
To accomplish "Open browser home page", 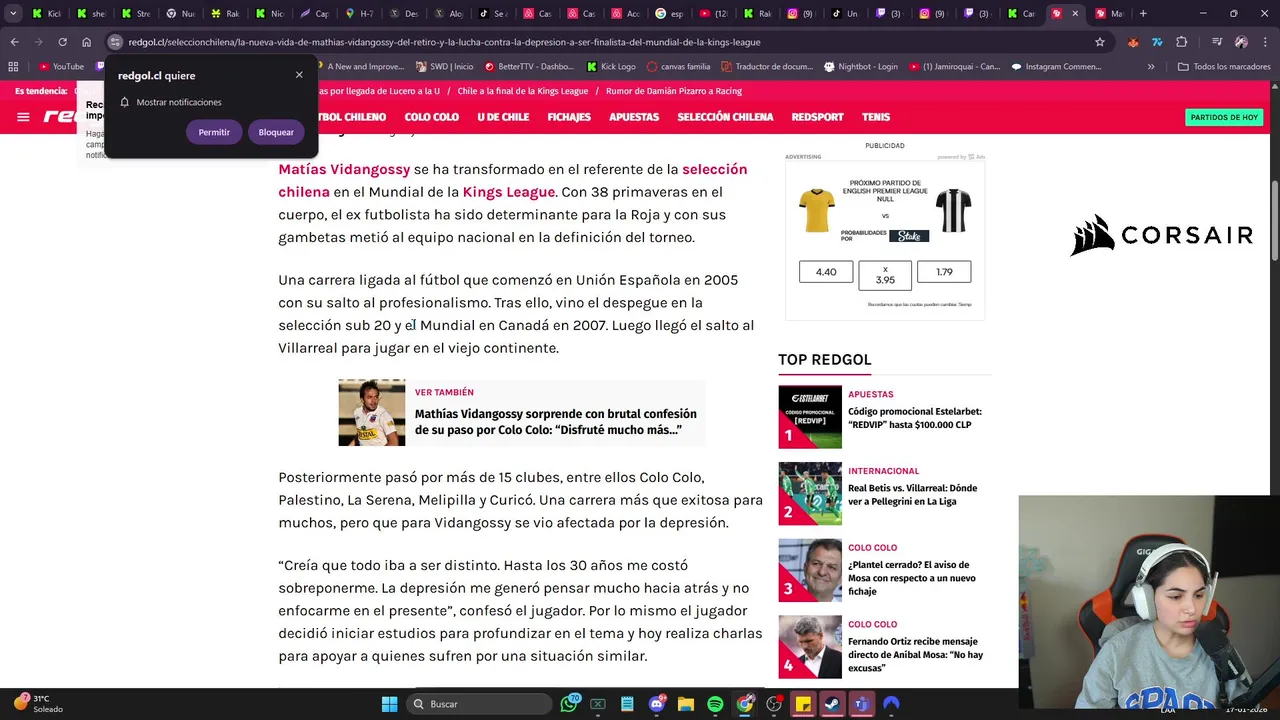I will [86, 42].
